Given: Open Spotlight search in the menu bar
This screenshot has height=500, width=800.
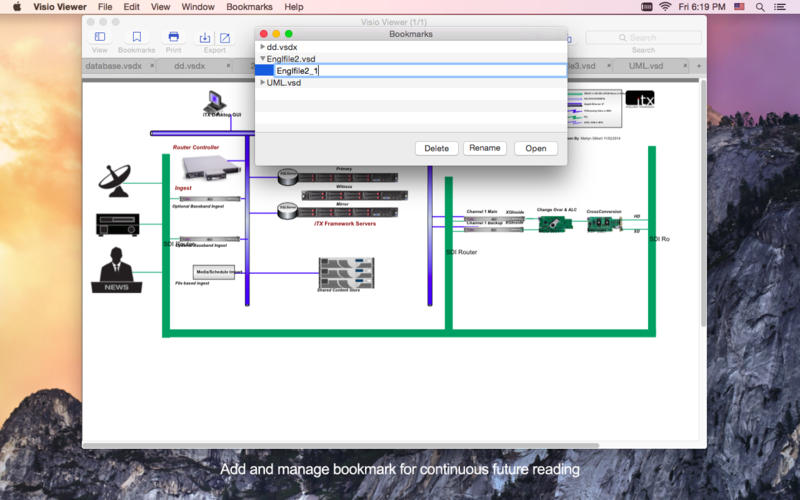Looking at the screenshot, I should click(760, 7).
